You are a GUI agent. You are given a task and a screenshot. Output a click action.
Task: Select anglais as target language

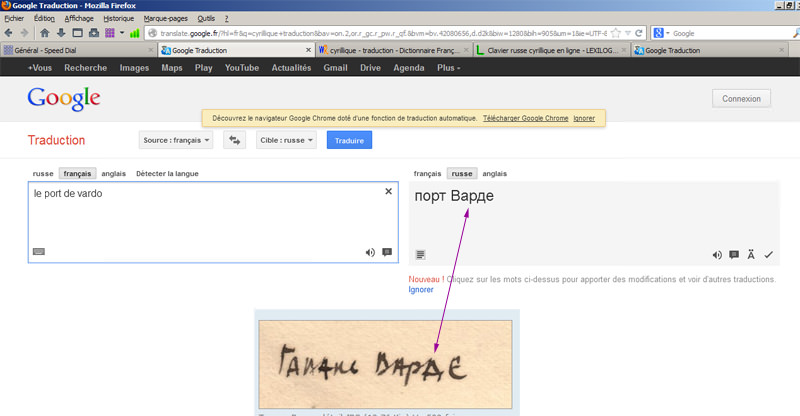494,174
